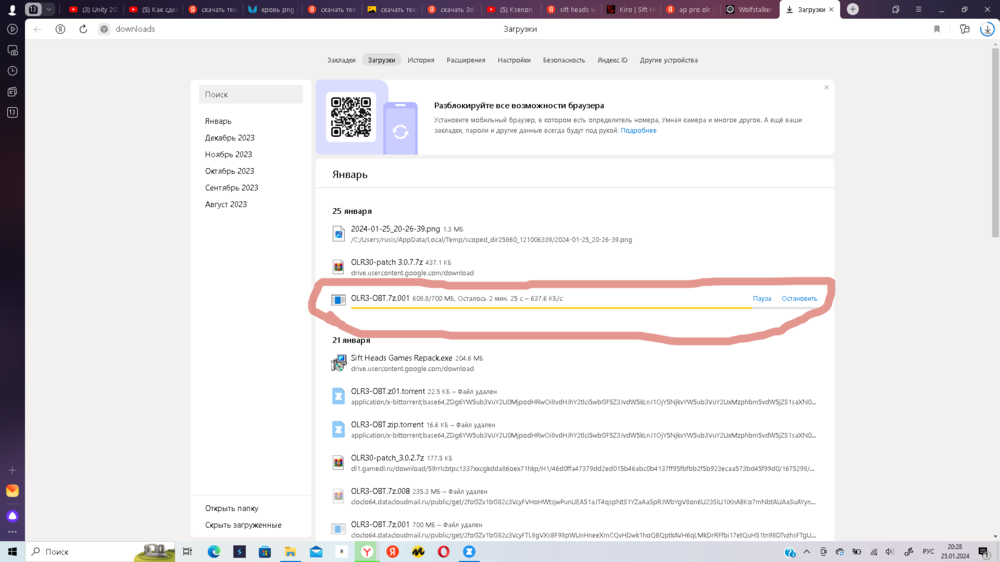Image resolution: width=1000 pixels, height=562 pixels.
Task: Open the OLR30-patch 3.0.7.7z download
Action: (386, 262)
